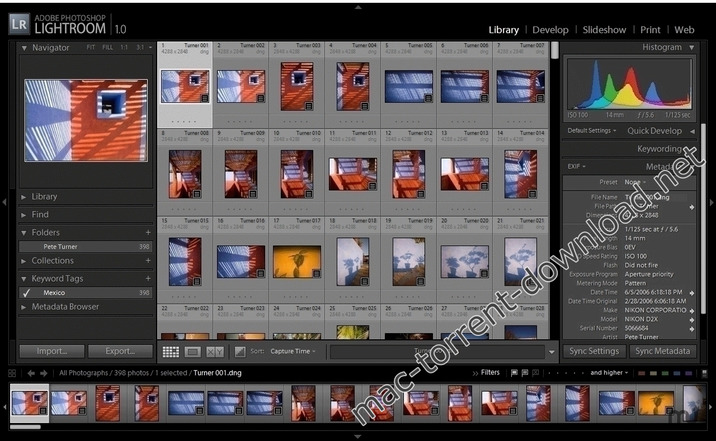Collapse the Keyword Tags panel
This screenshot has width=716, height=441.
[24, 278]
